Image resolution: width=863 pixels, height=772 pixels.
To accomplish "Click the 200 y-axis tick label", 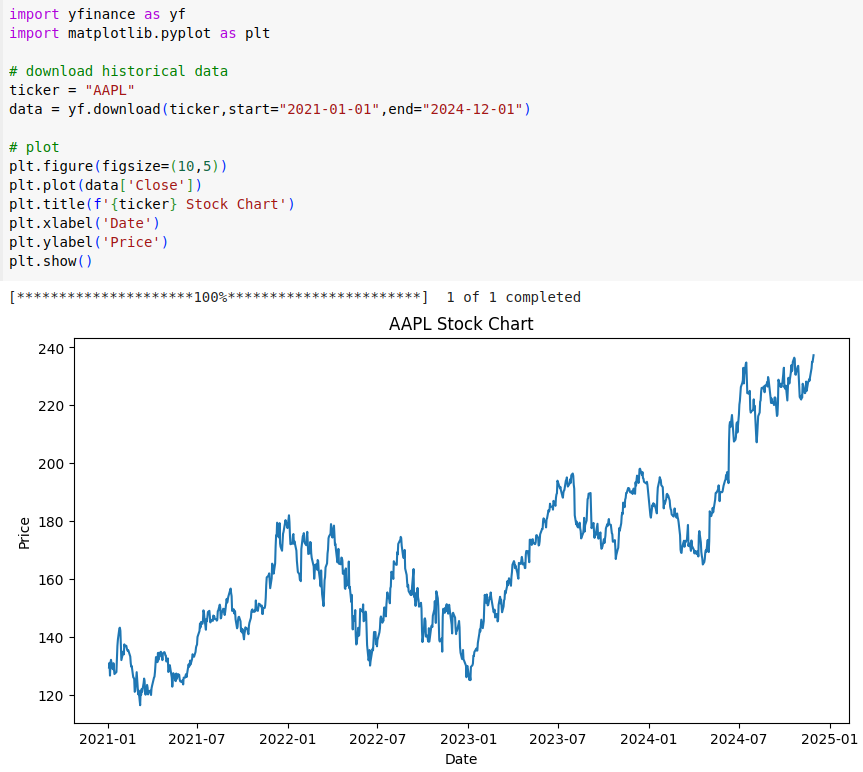I will click(x=51, y=464).
